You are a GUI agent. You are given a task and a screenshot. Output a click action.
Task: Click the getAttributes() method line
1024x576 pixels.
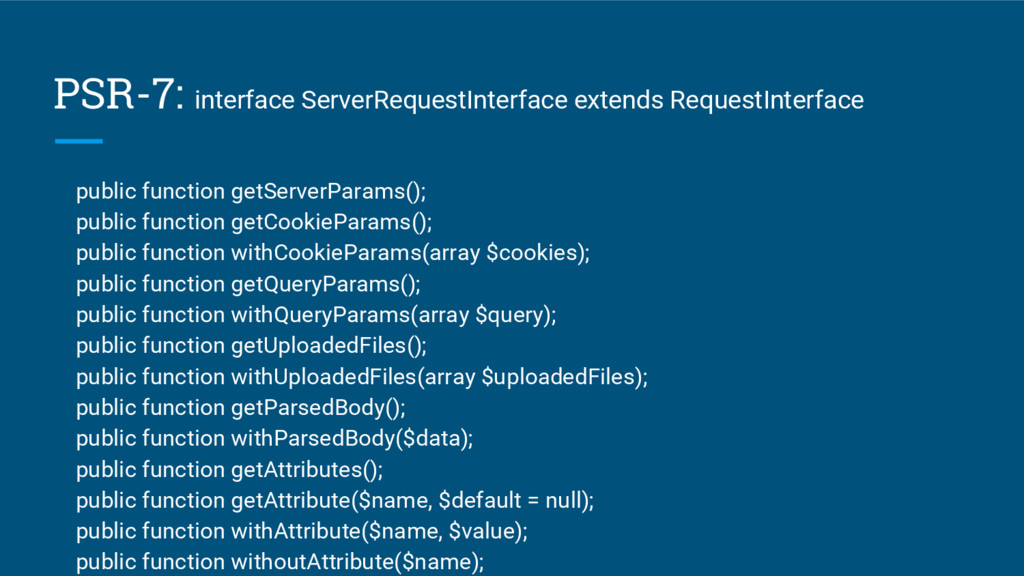(x=229, y=470)
